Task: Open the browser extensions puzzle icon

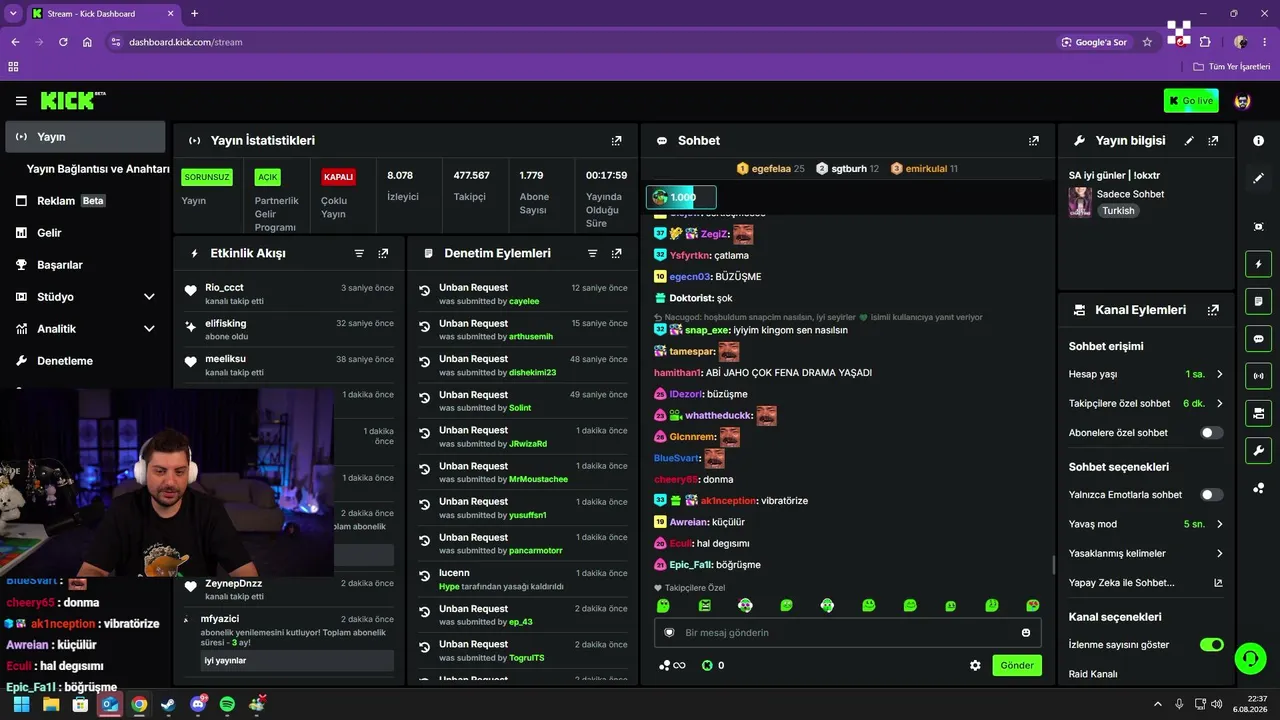Action: [x=1205, y=42]
